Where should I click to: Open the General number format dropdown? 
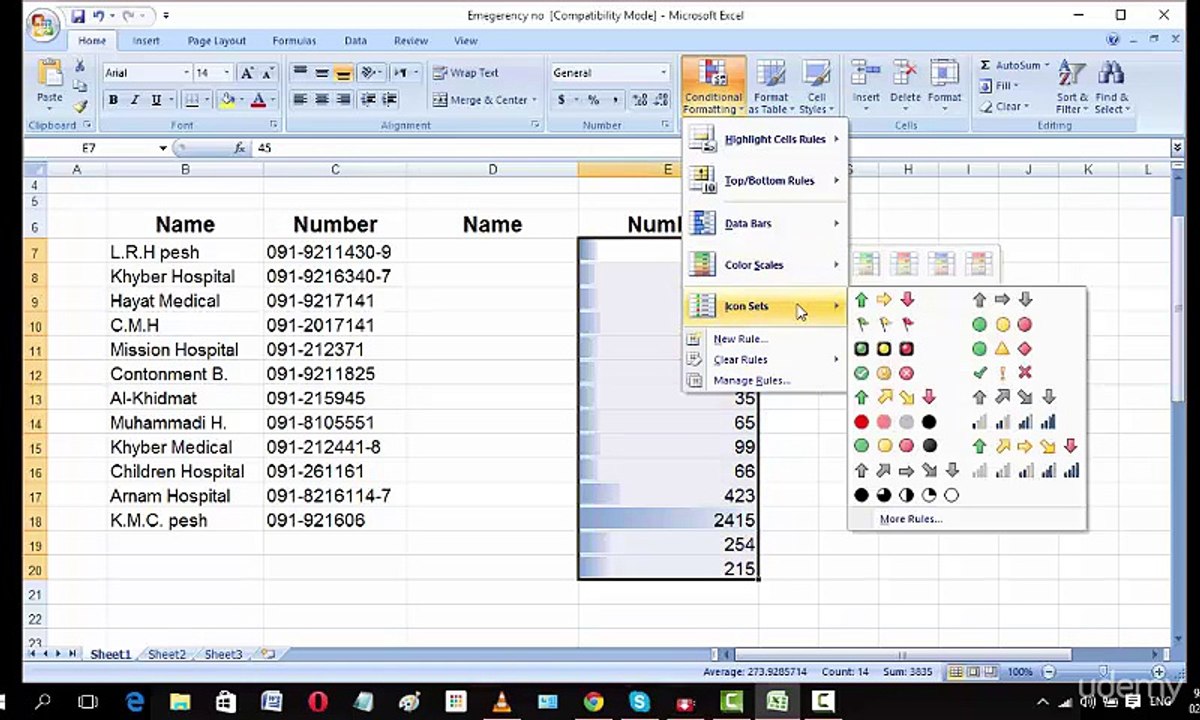pos(663,73)
